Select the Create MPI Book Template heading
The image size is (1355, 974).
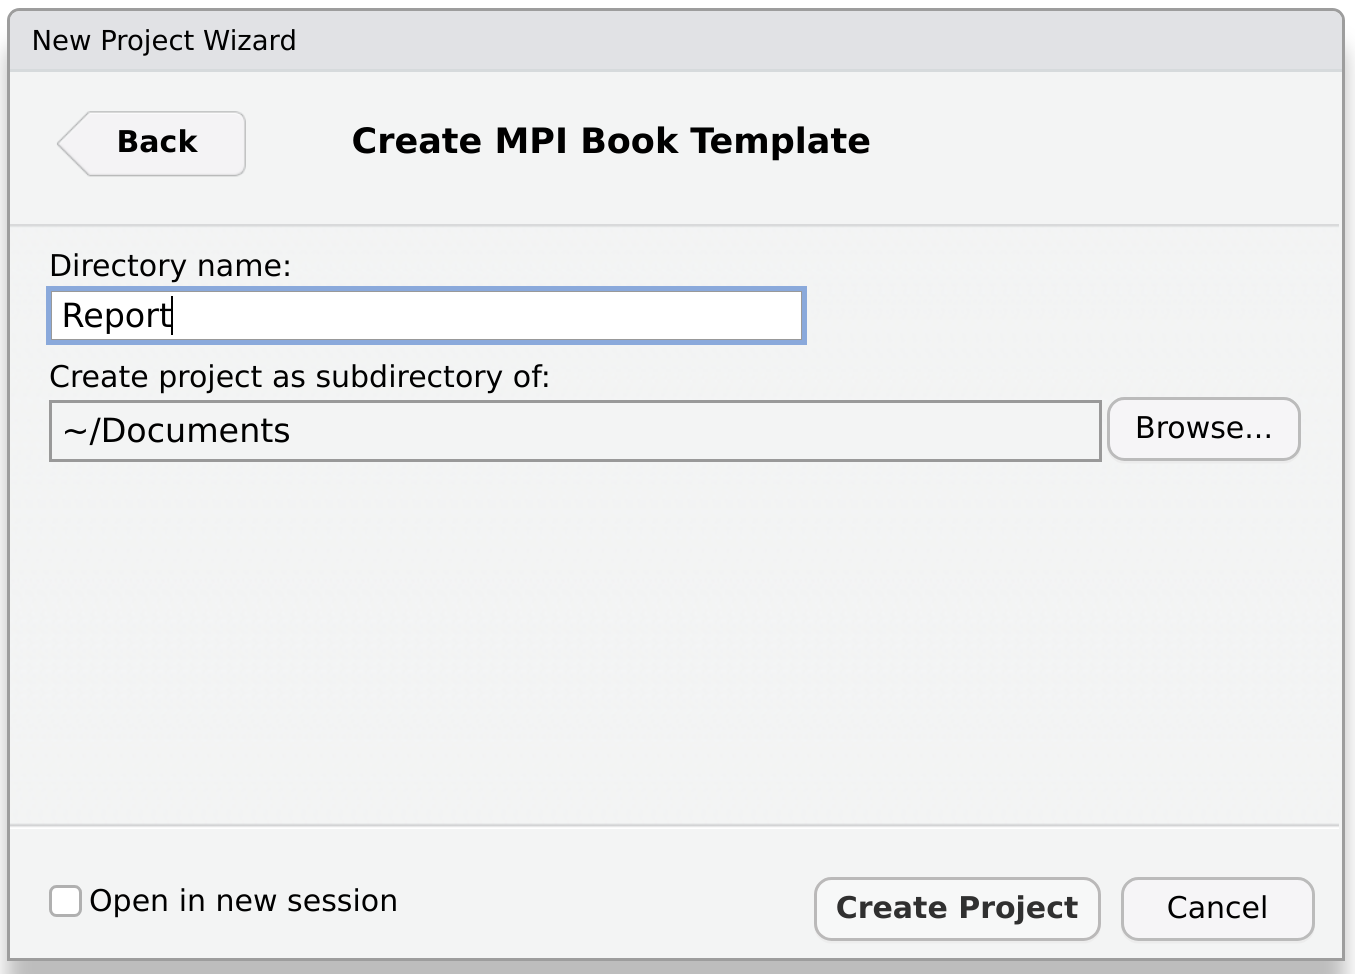[x=608, y=141]
